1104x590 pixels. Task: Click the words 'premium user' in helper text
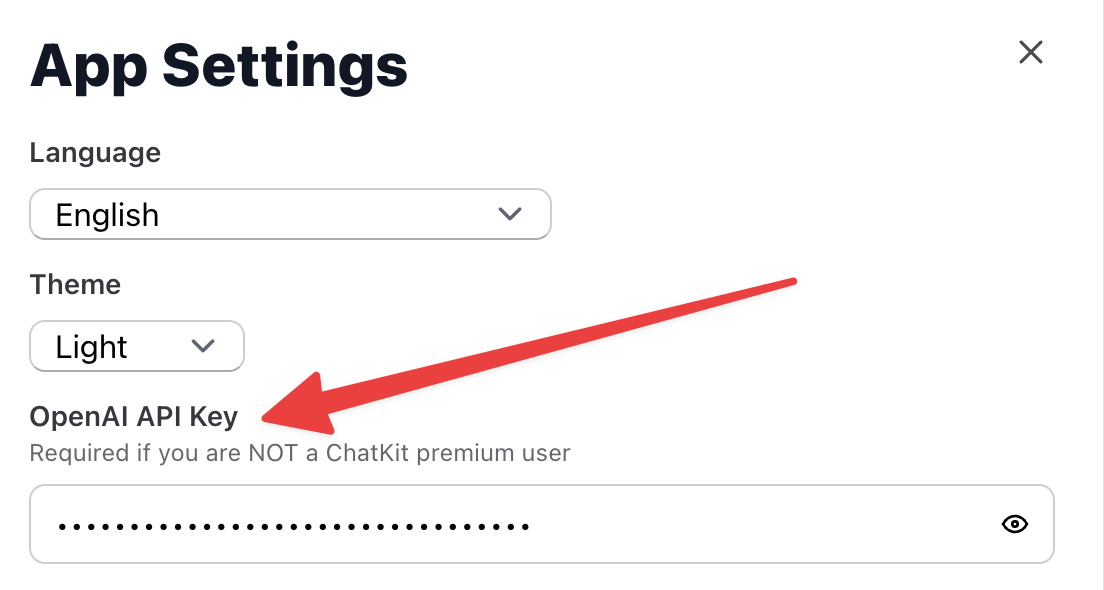[x=493, y=453]
